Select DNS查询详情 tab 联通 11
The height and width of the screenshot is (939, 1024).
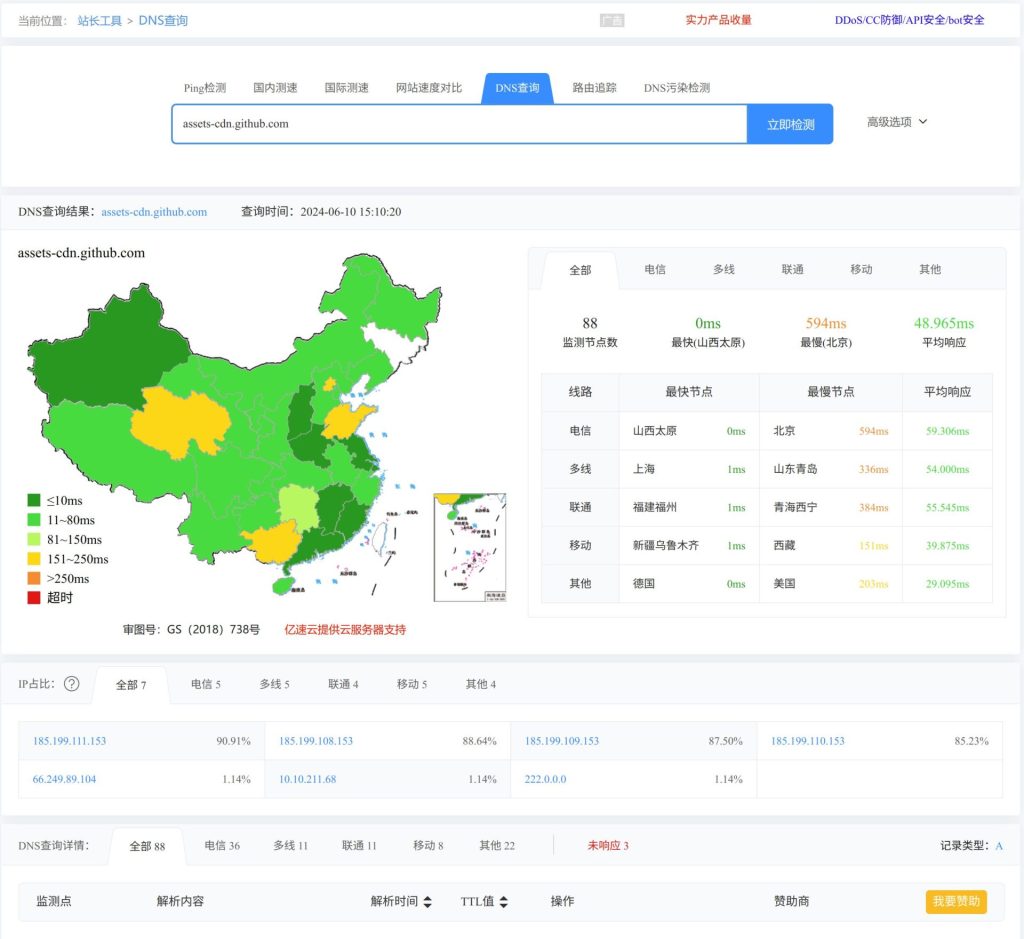click(359, 846)
